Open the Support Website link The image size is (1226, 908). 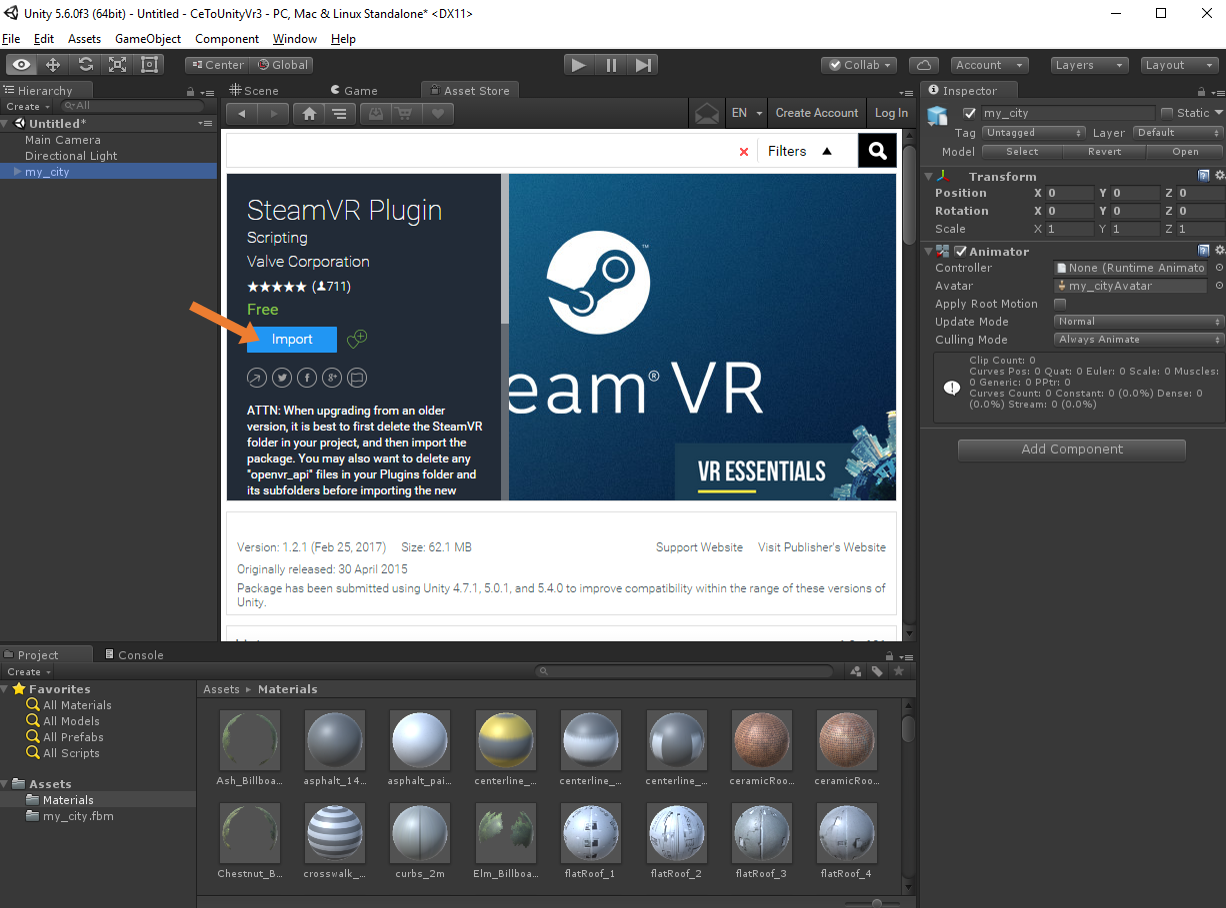pos(699,547)
